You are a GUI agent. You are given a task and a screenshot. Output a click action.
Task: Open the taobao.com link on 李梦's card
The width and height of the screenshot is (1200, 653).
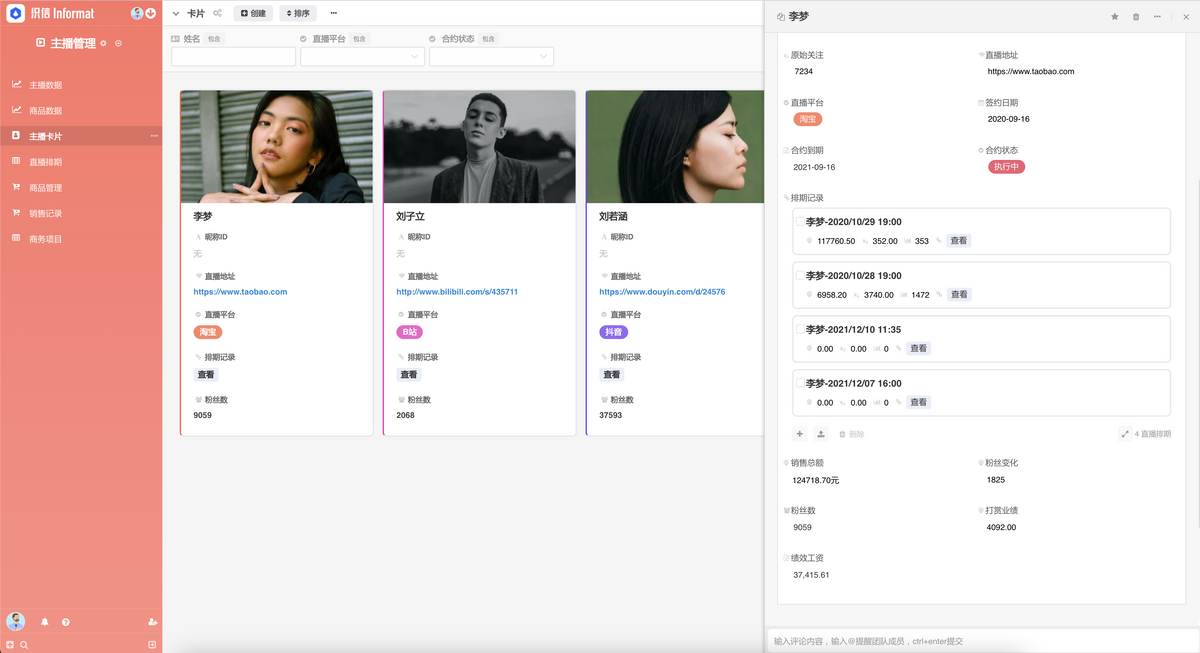point(240,292)
